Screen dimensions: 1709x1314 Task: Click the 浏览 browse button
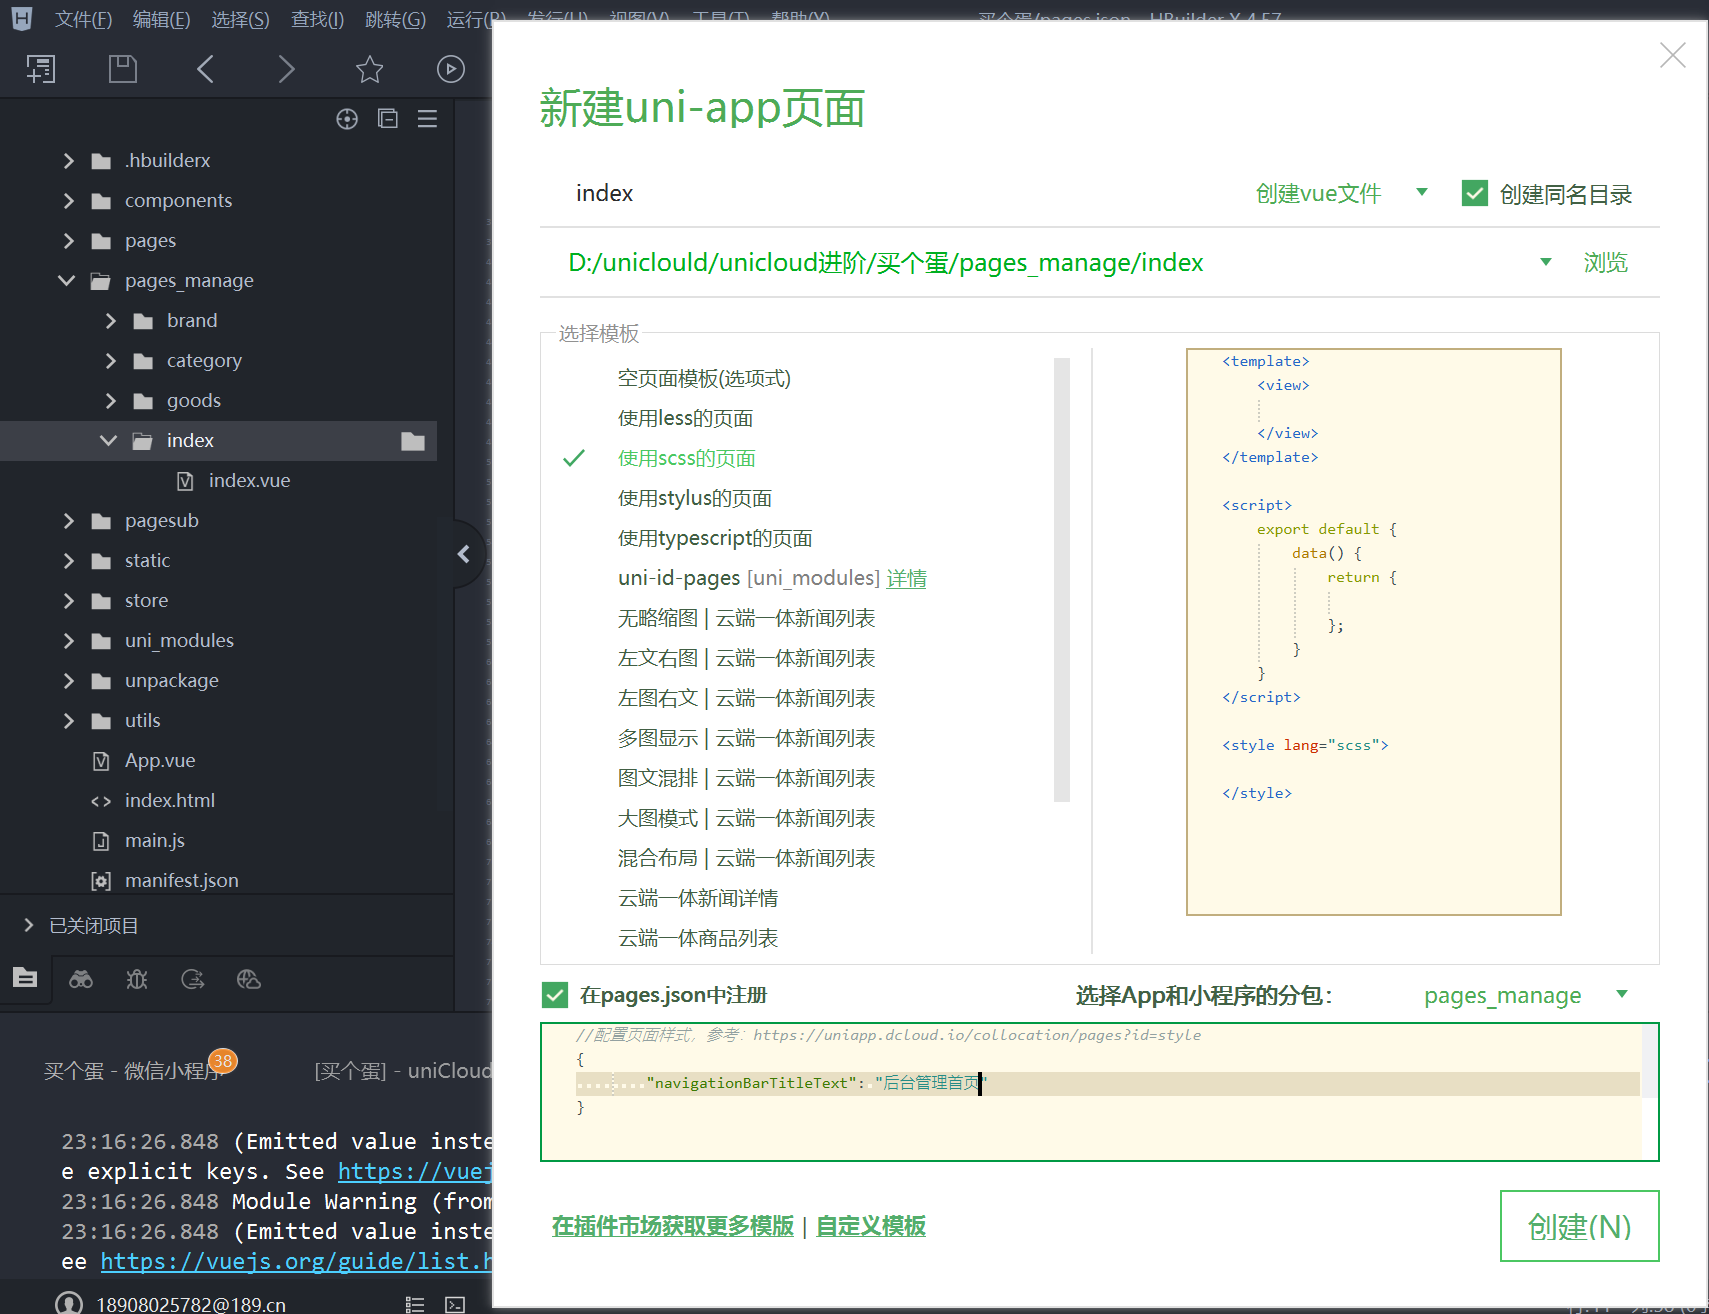pyautogui.click(x=1605, y=262)
